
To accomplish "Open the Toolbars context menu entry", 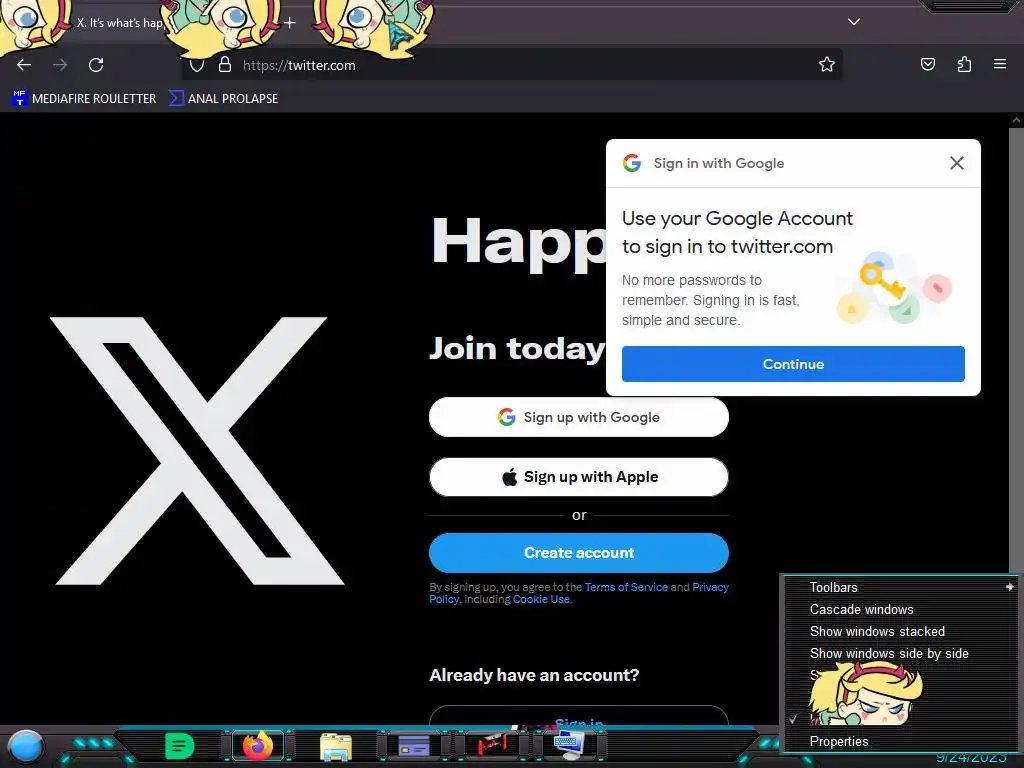I will click(901, 587).
